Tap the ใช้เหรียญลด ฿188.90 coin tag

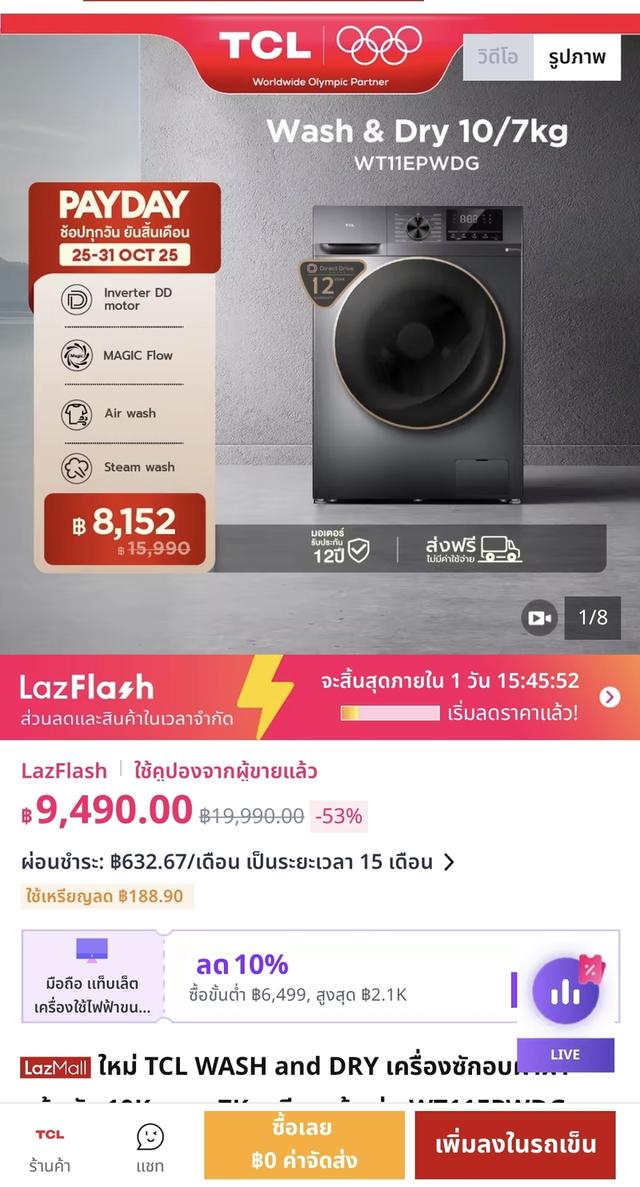click(106, 896)
